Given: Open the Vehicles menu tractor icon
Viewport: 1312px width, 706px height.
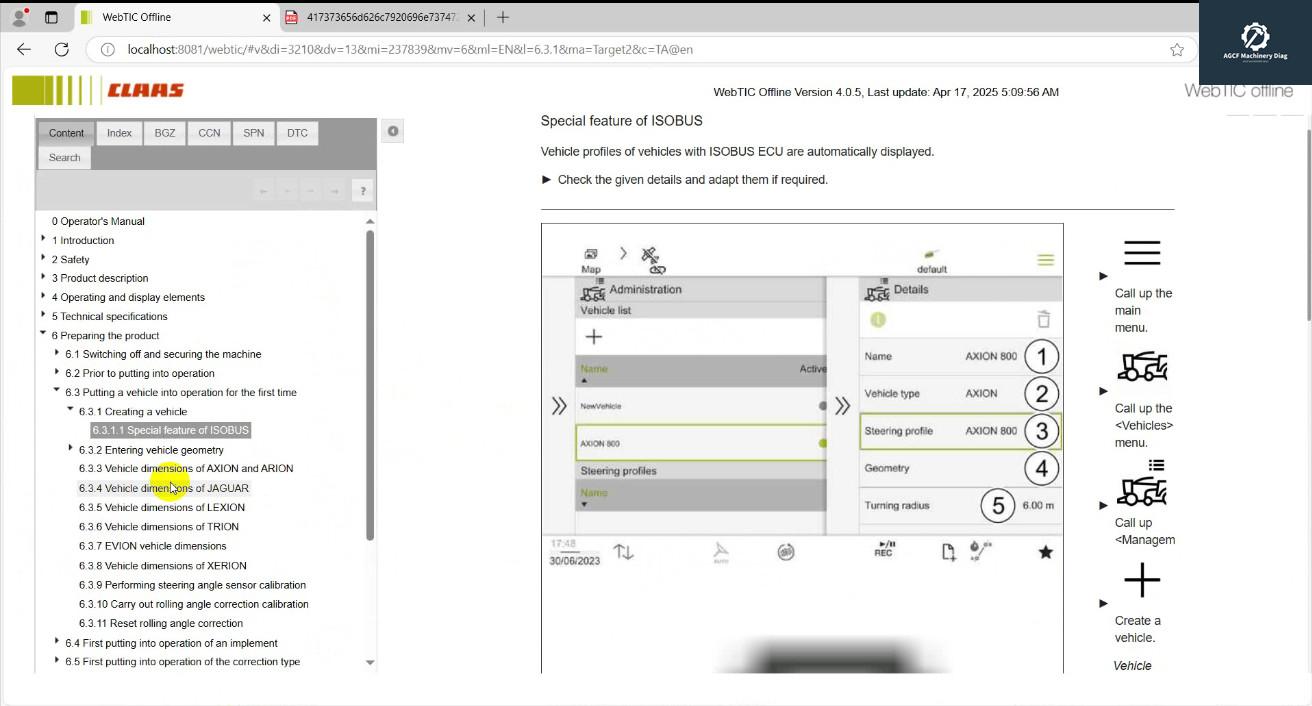Looking at the screenshot, I should coord(1142,367).
